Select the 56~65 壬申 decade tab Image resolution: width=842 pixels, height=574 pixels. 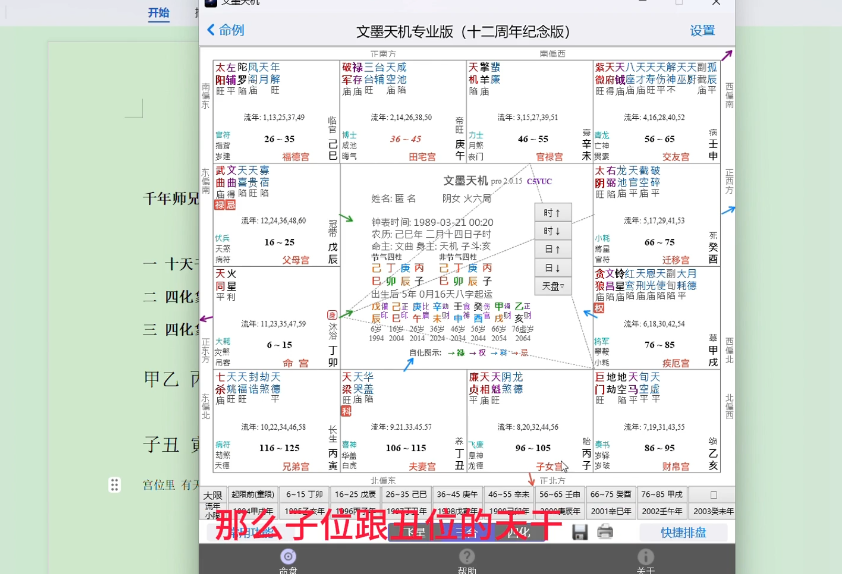tap(560, 495)
